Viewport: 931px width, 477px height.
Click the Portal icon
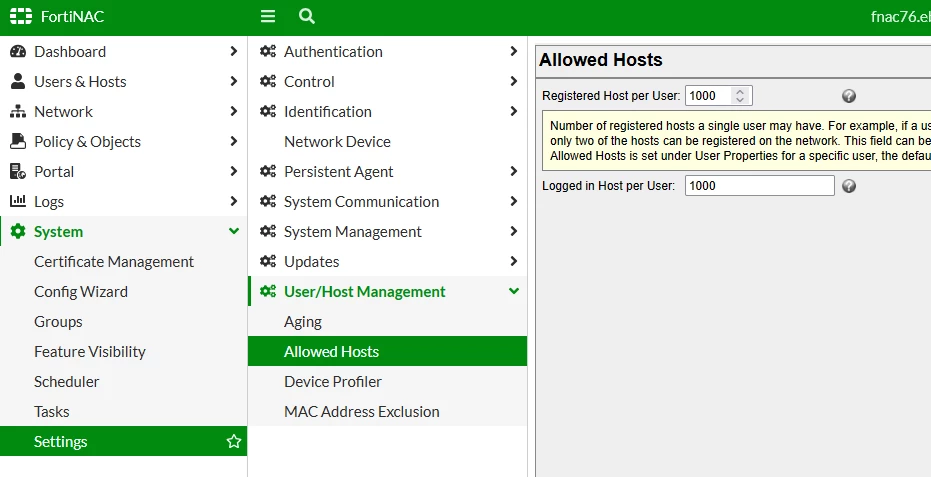(x=18, y=172)
